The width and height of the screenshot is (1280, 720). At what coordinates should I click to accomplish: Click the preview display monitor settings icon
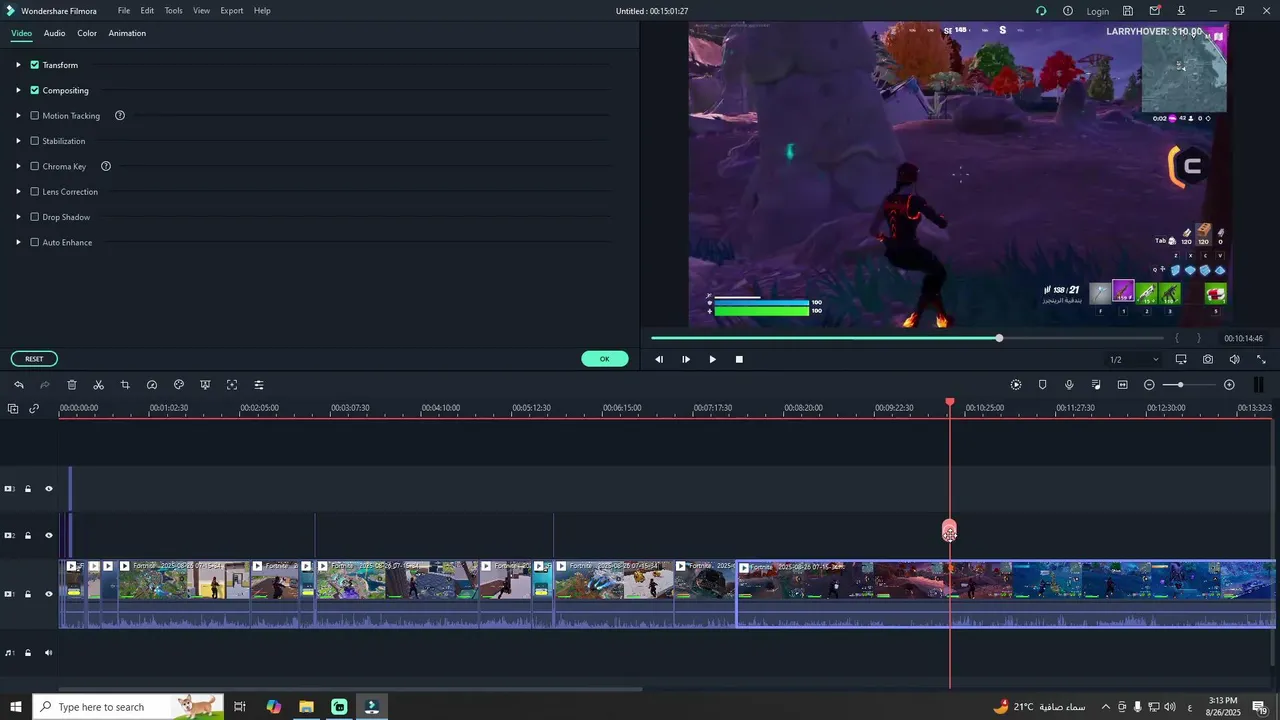tap(1181, 359)
